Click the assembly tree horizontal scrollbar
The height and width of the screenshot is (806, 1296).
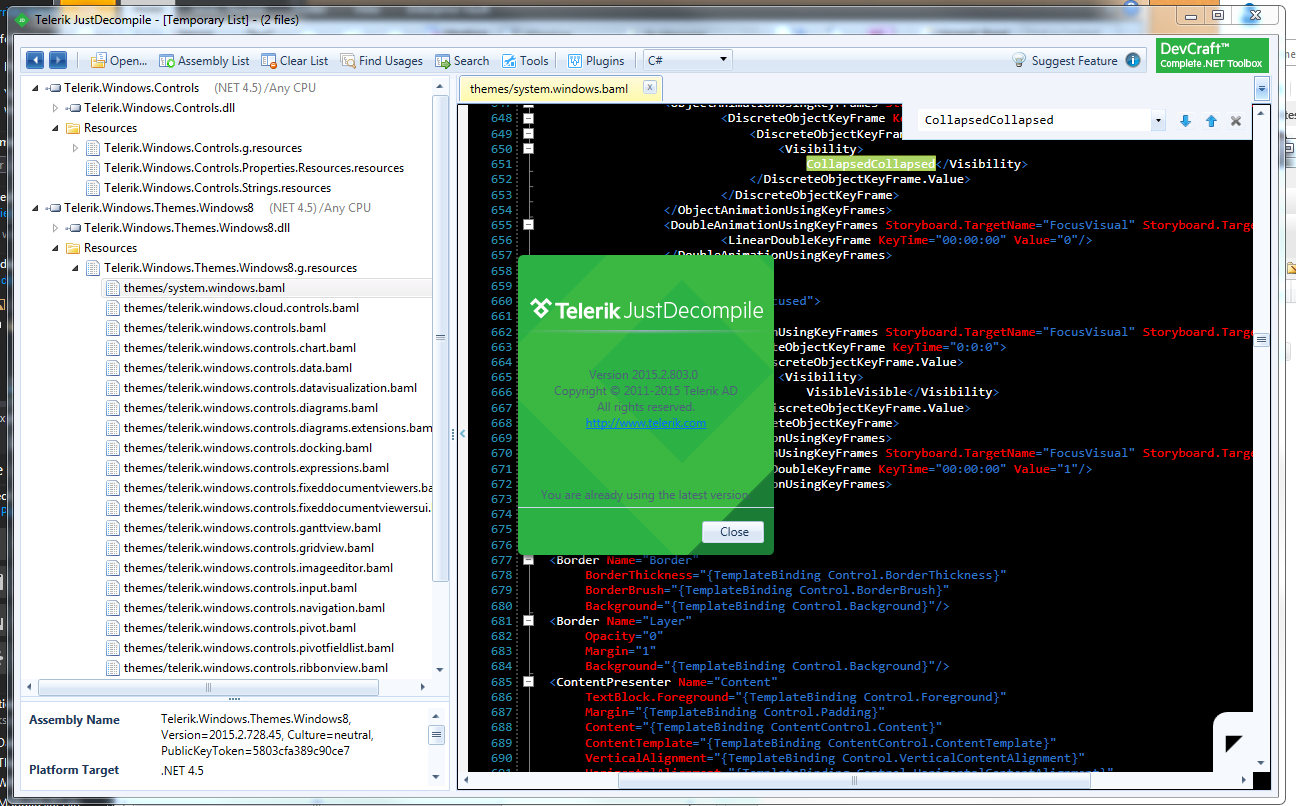[208, 687]
